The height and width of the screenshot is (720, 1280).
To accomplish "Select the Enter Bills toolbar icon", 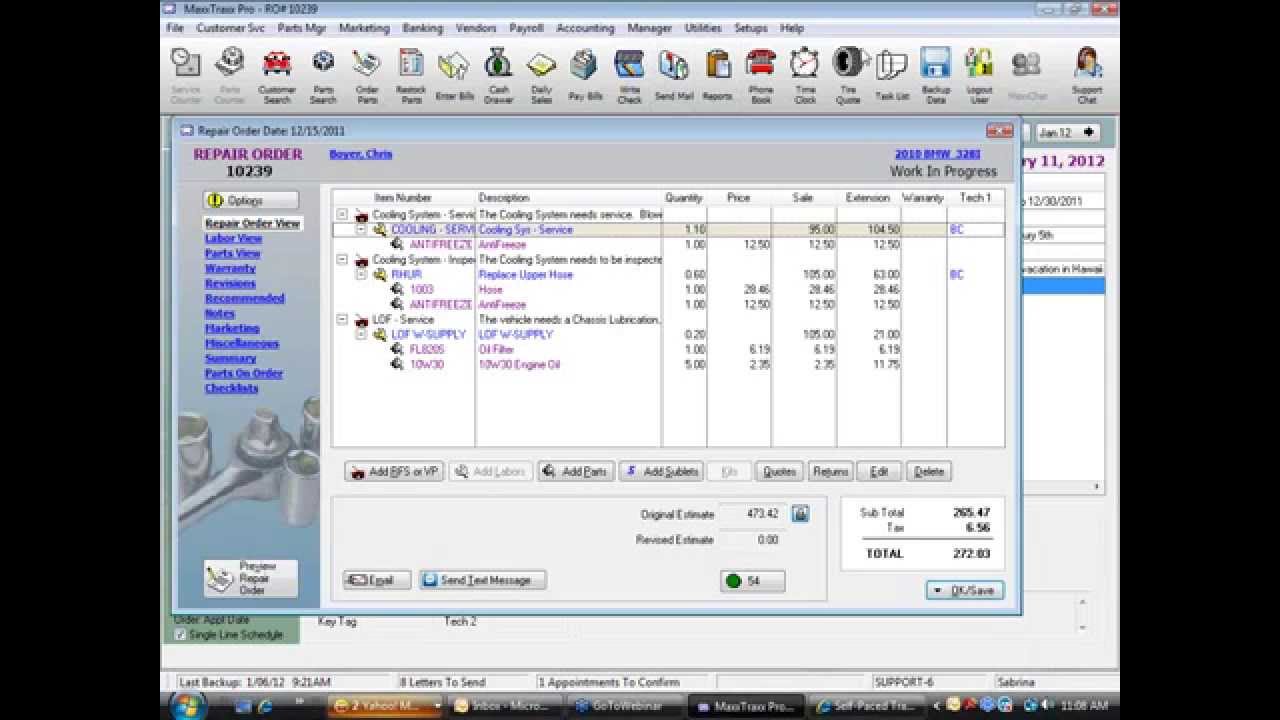I will 454,75.
